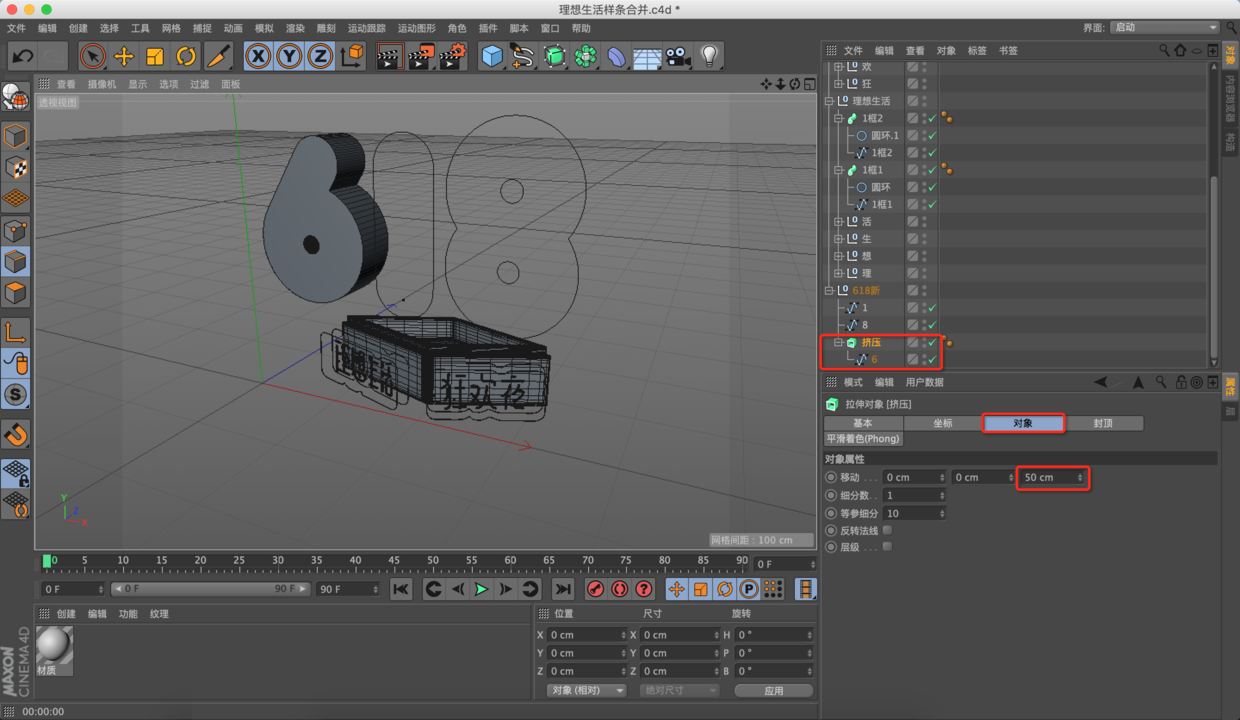Toggle the 反转法线 checkbox
This screenshot has height=720, width=1240.
(x=887, y=530)
